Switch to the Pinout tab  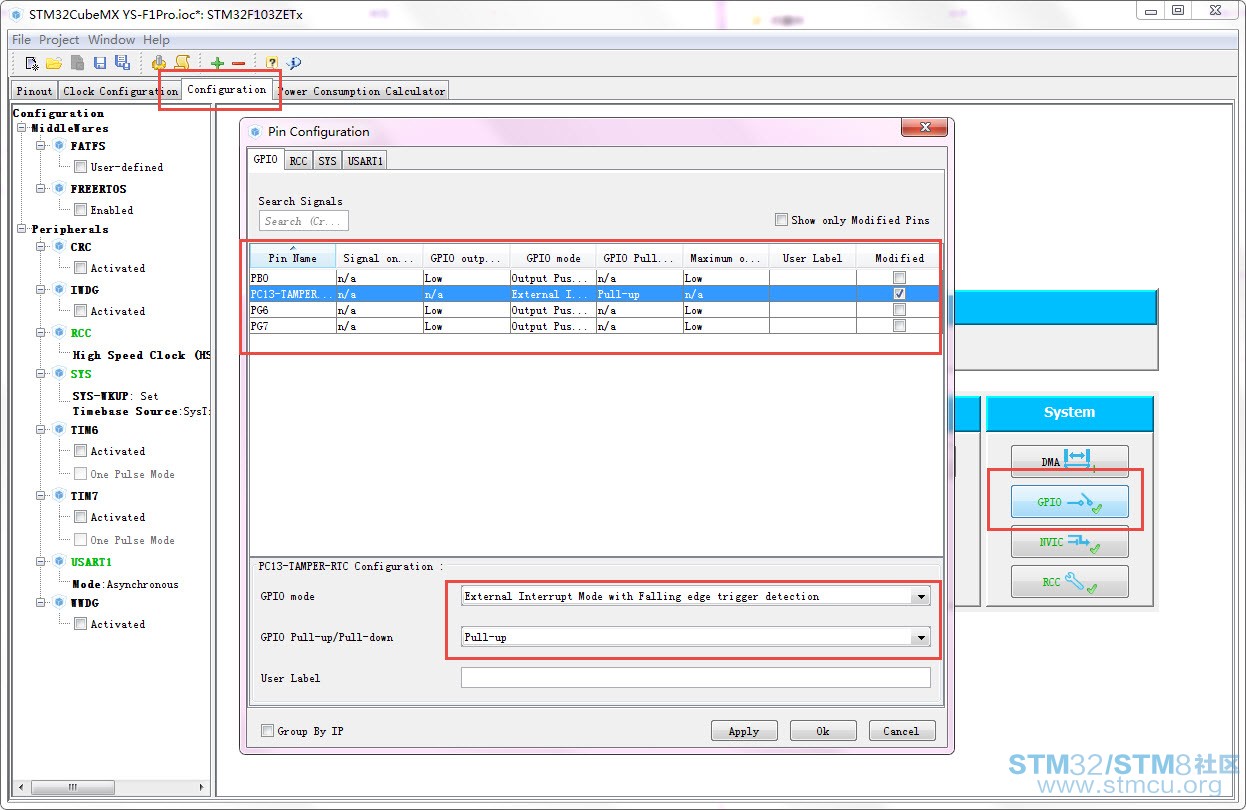pos(34,91)
